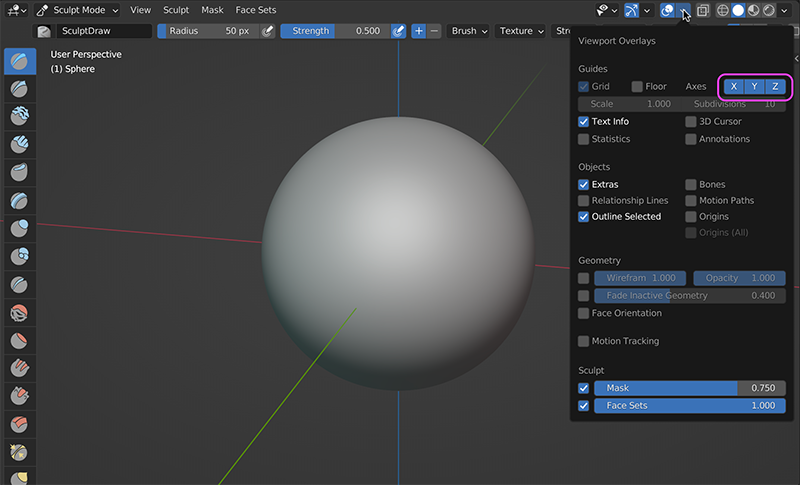
Task: Disable the Text Info checkbox
Action: click(x=584, y=122)
